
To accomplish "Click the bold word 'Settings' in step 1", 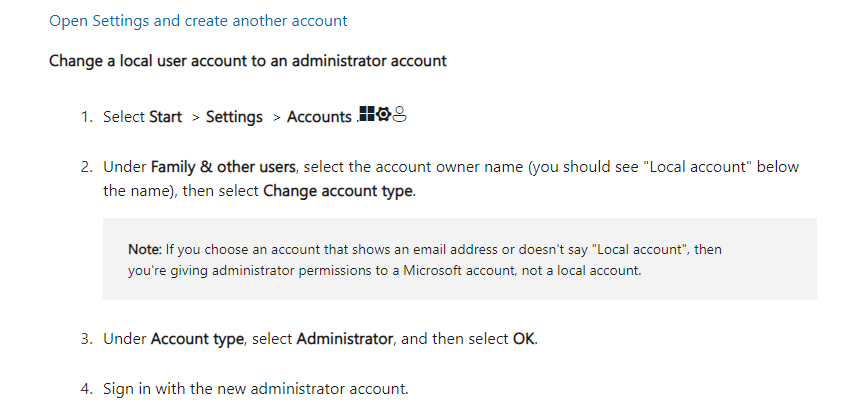I will (x=234, y=117).
